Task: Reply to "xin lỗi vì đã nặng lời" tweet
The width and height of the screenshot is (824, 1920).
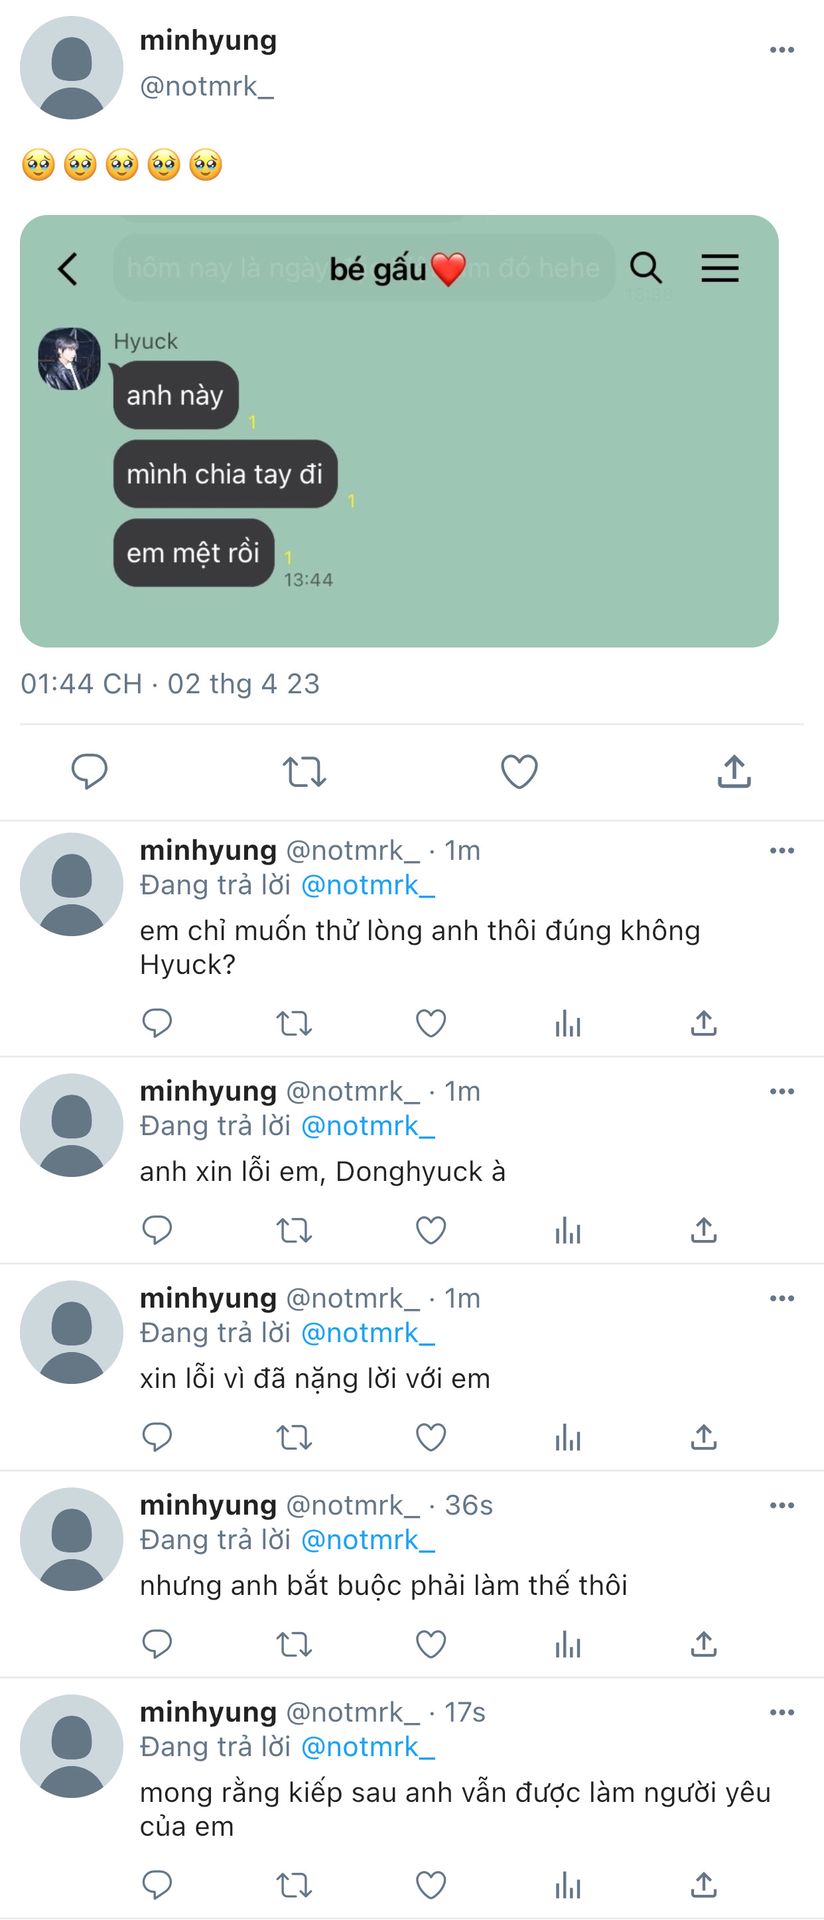Action: (157, 1437)
